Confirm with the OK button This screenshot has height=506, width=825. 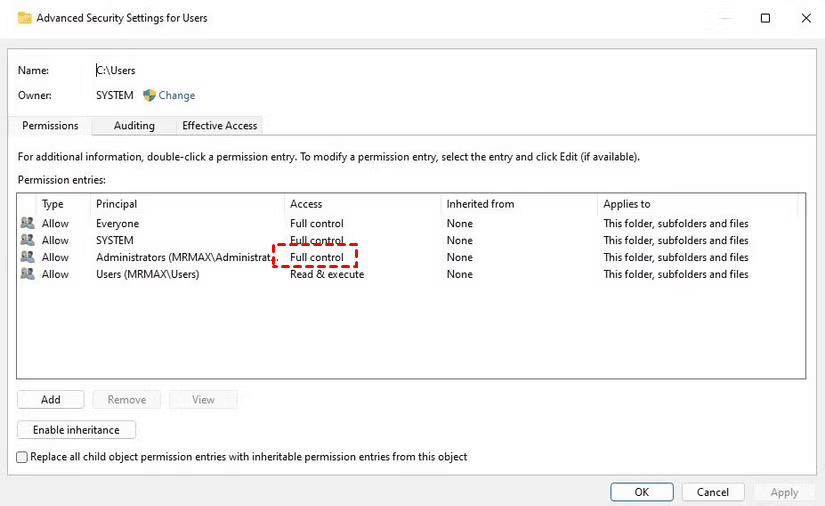[x=641, y=492]
